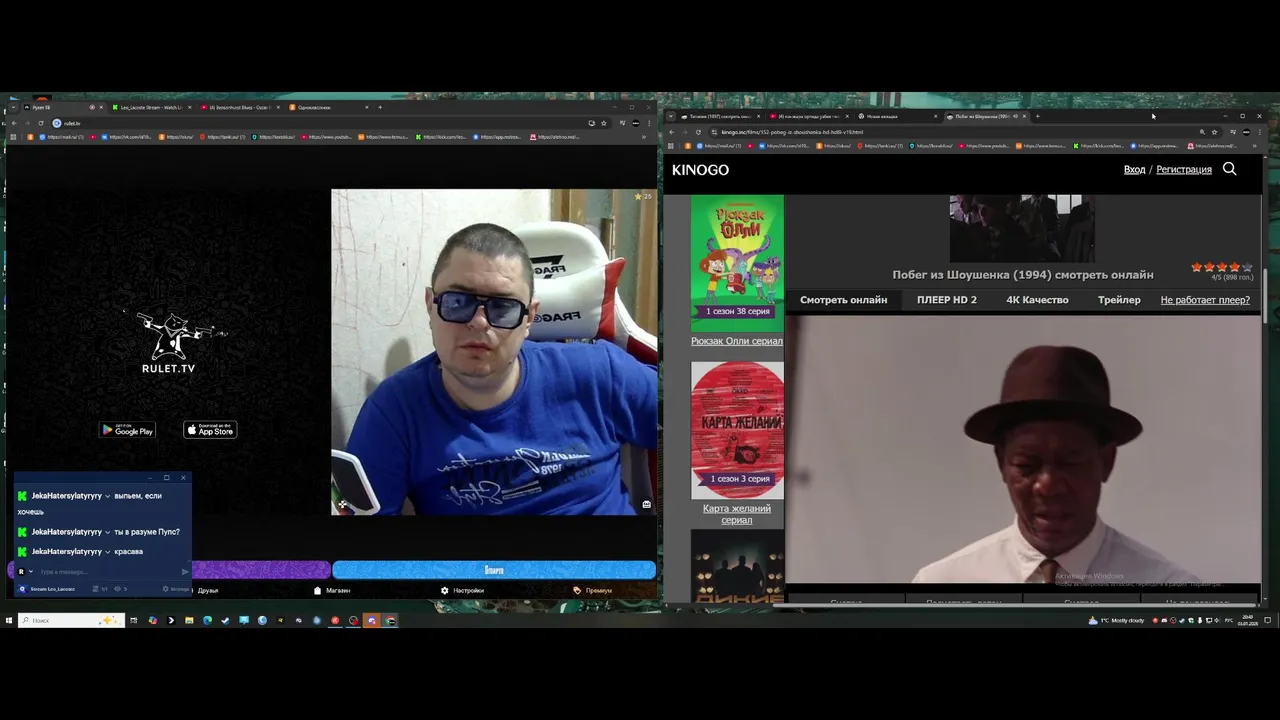Open the Вход login link
Screen dimensions: 1280x720
point(1134,170)
